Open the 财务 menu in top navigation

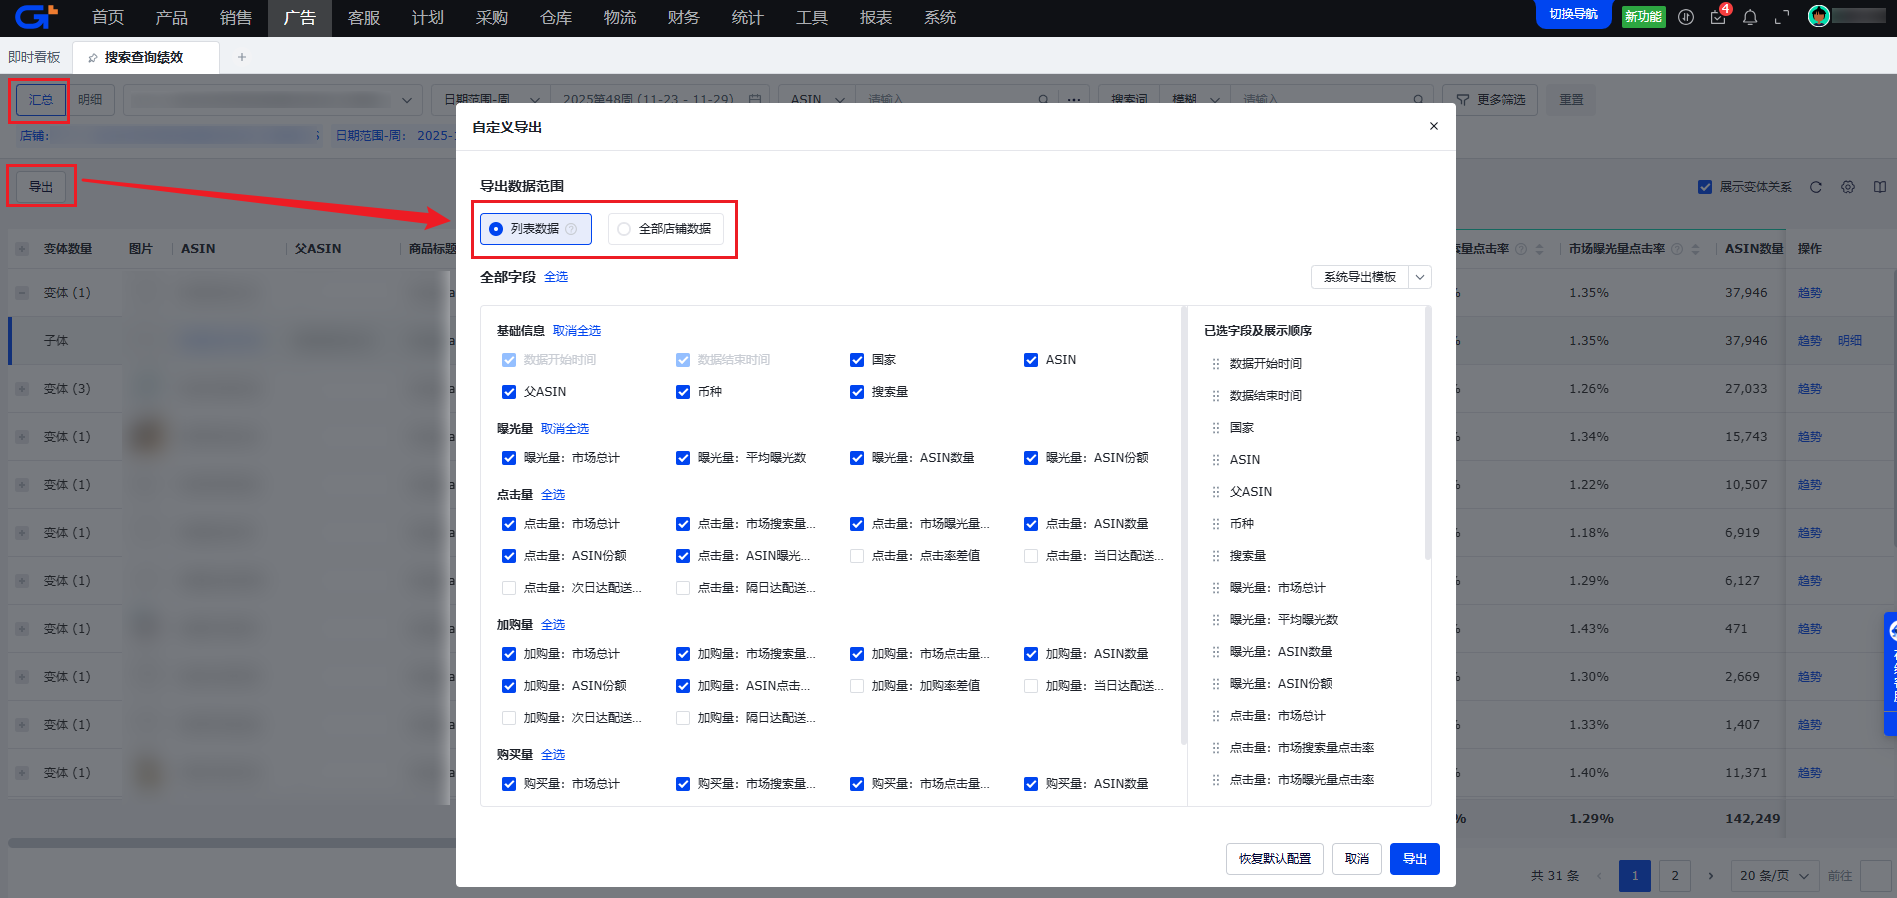(683, 18)
